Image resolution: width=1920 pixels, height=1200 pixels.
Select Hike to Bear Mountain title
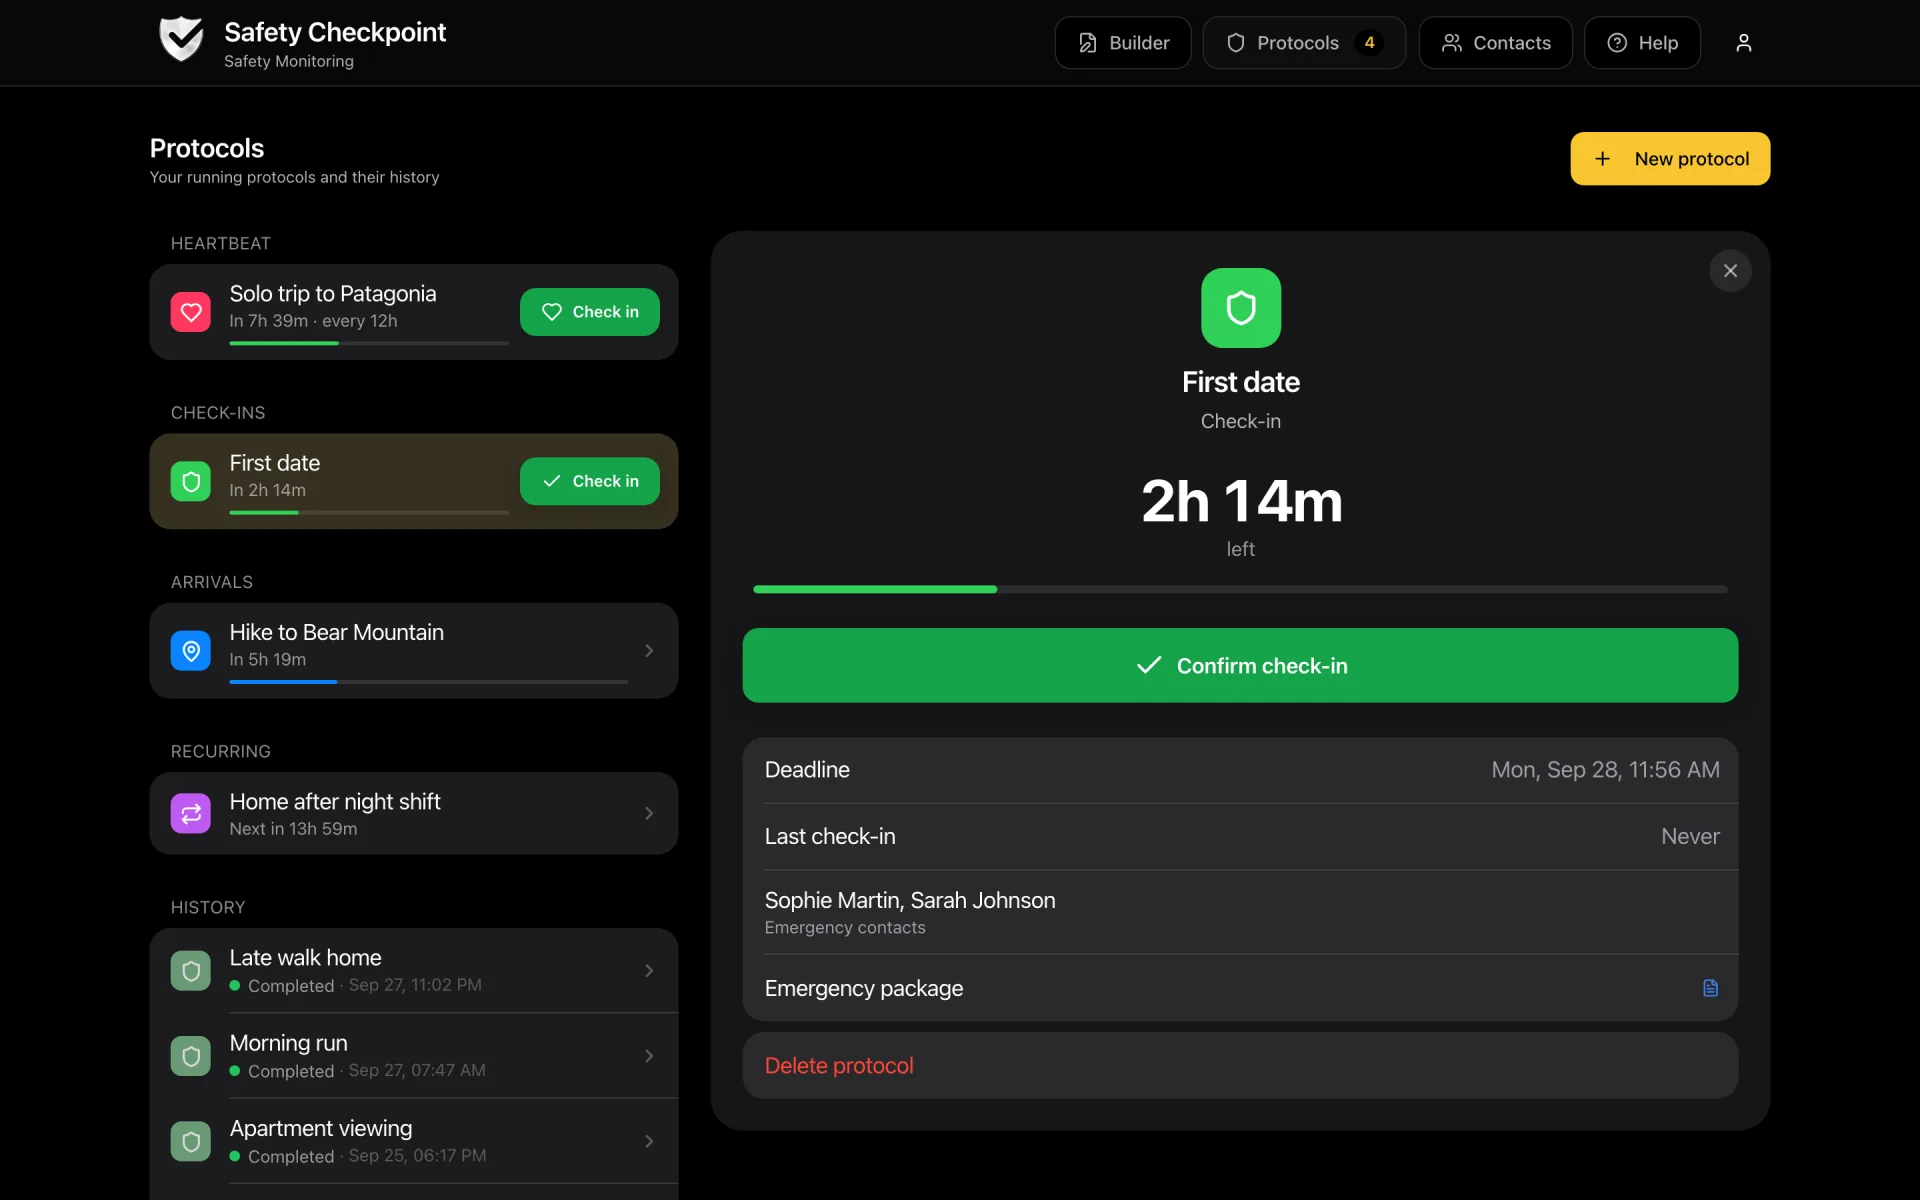coord(336,632)
